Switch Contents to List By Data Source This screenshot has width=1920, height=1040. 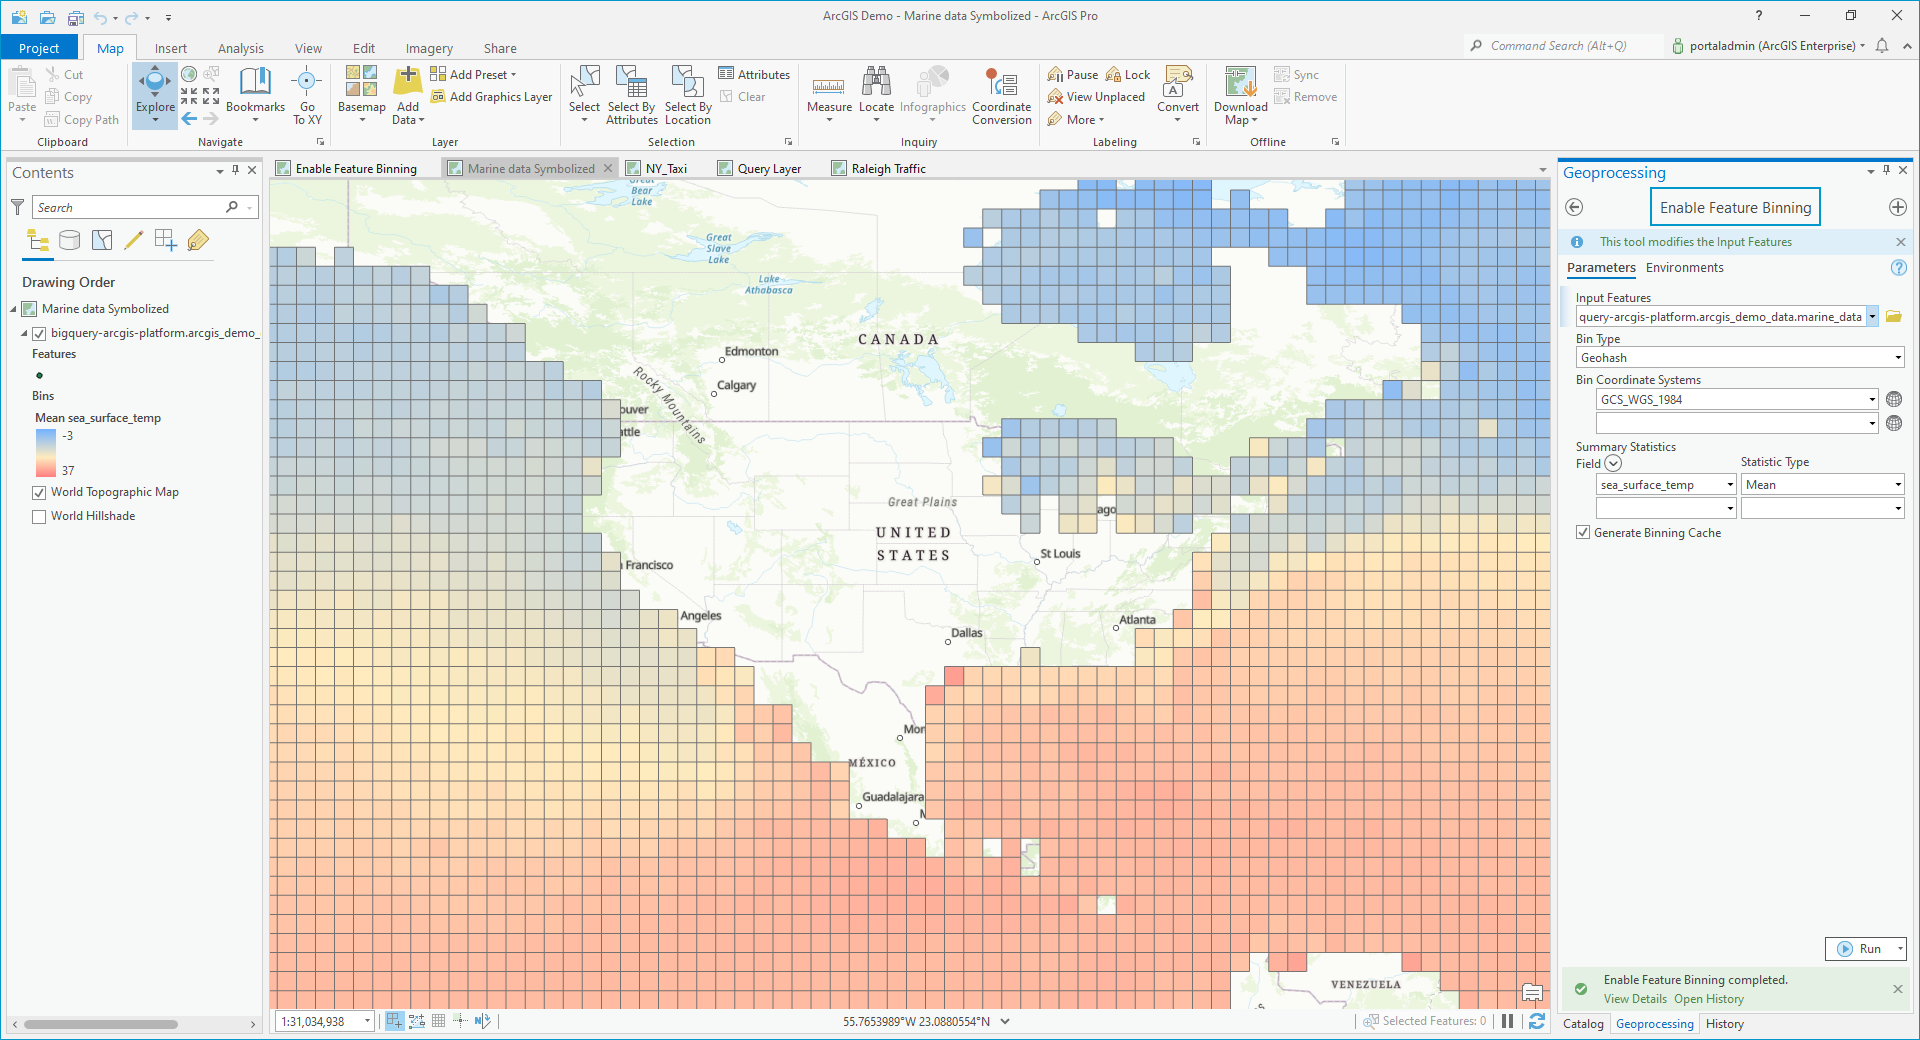tap(69, 240)
